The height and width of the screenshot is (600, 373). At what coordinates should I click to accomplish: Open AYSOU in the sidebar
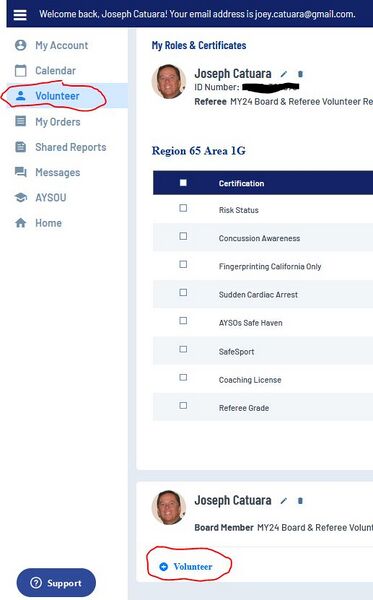click(50, 198)
